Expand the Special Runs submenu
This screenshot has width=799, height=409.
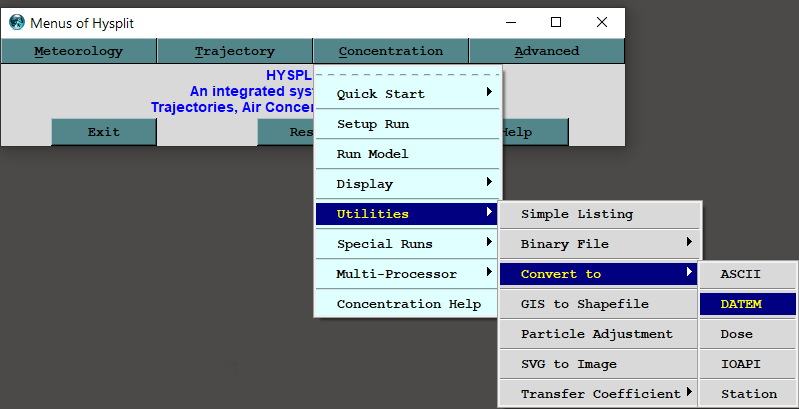(407, 244)
